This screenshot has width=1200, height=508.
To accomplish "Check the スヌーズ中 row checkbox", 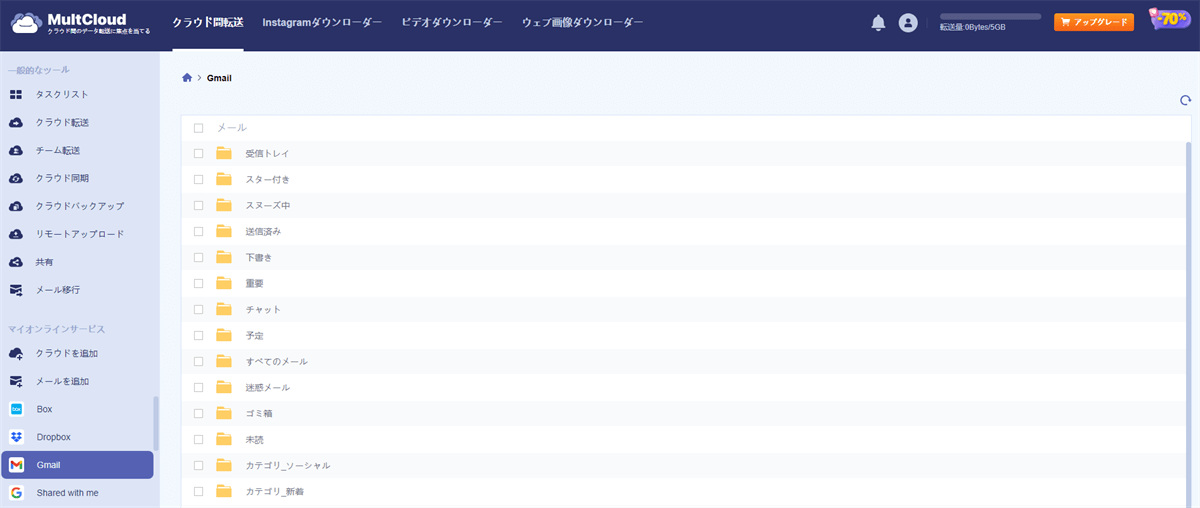I will [198, 205].
